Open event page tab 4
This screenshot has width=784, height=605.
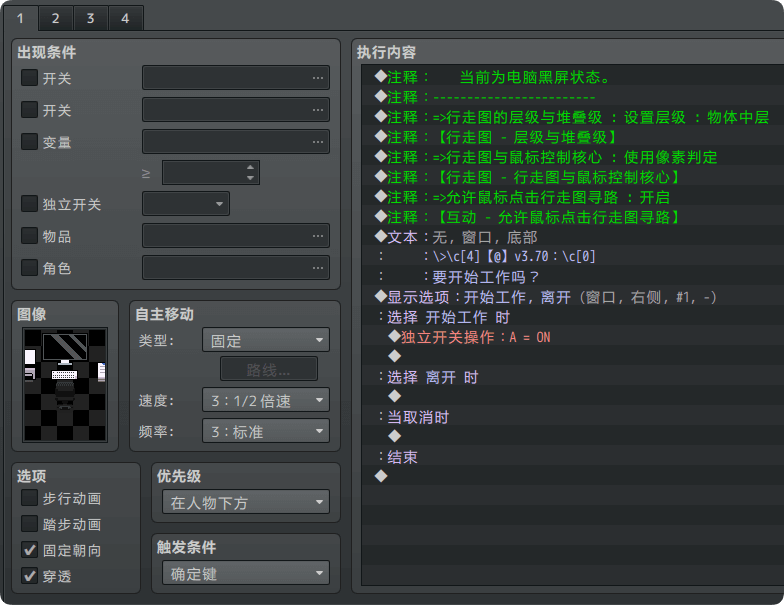coord(125,18)
